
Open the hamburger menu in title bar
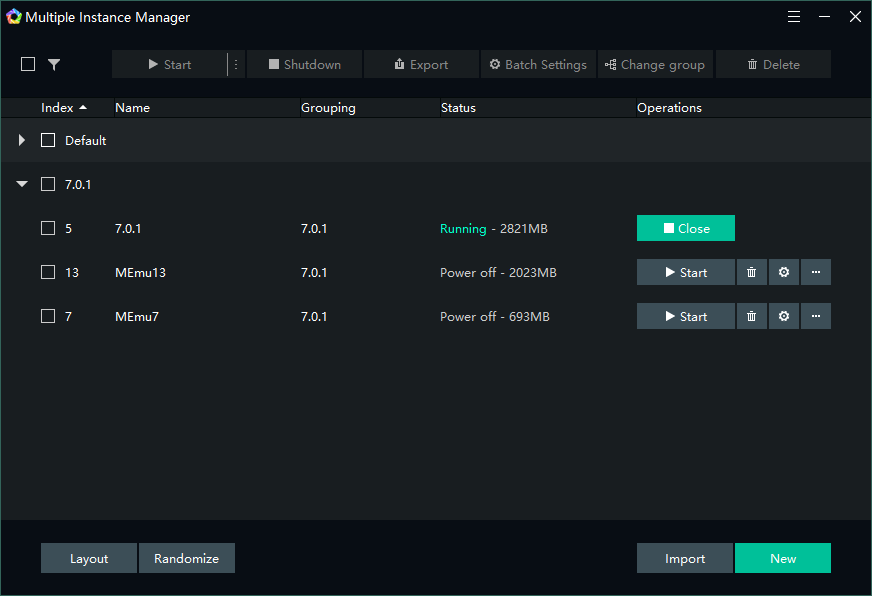pos(794,17)
